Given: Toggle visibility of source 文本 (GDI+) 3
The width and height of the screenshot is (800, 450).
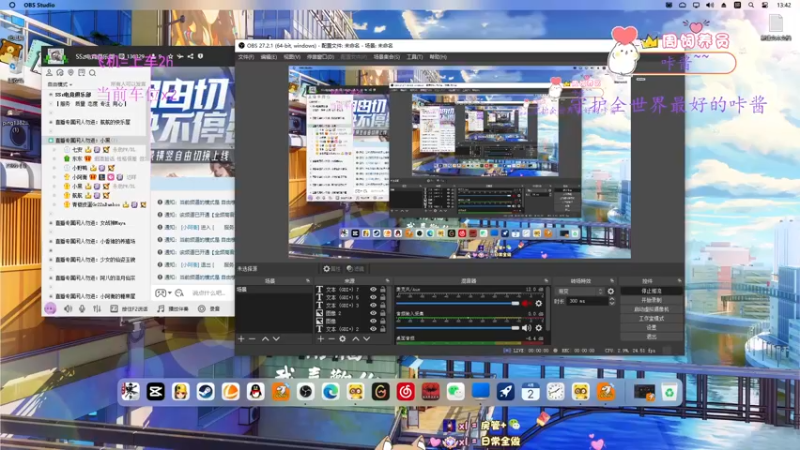Looking at the screenshot, I should click(373, 305).
